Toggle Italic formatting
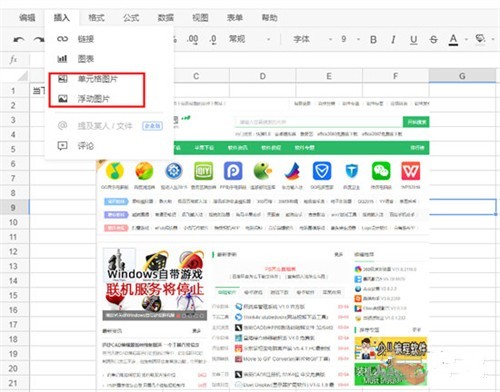Viewport: 500px width, 392px height. [x=393, y=40]
